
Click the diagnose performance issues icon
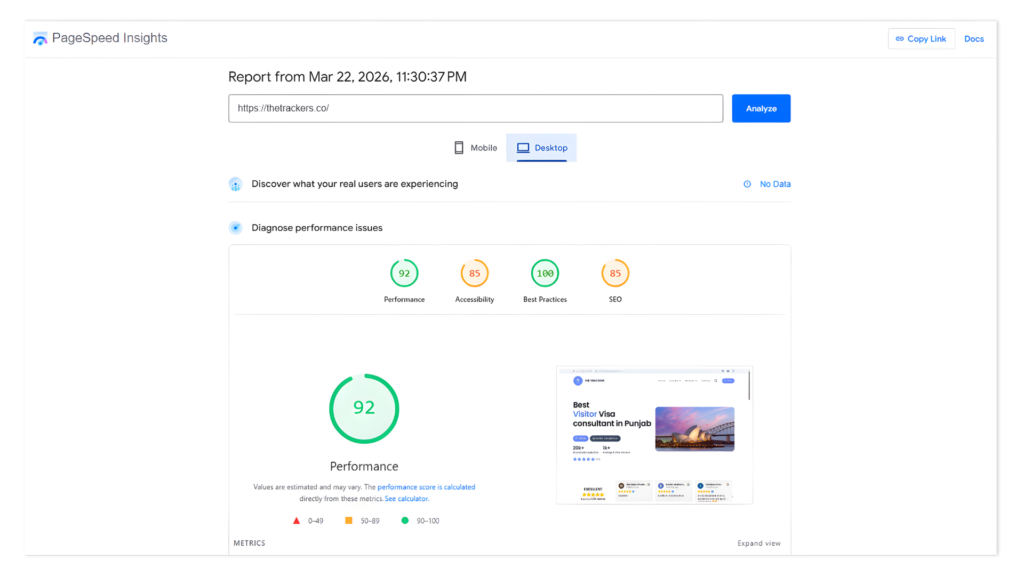click(235, 228)
